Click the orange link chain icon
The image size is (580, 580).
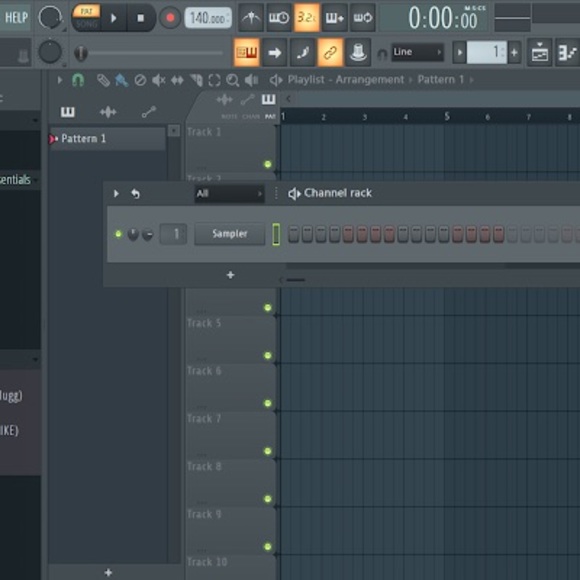(330, 53)
